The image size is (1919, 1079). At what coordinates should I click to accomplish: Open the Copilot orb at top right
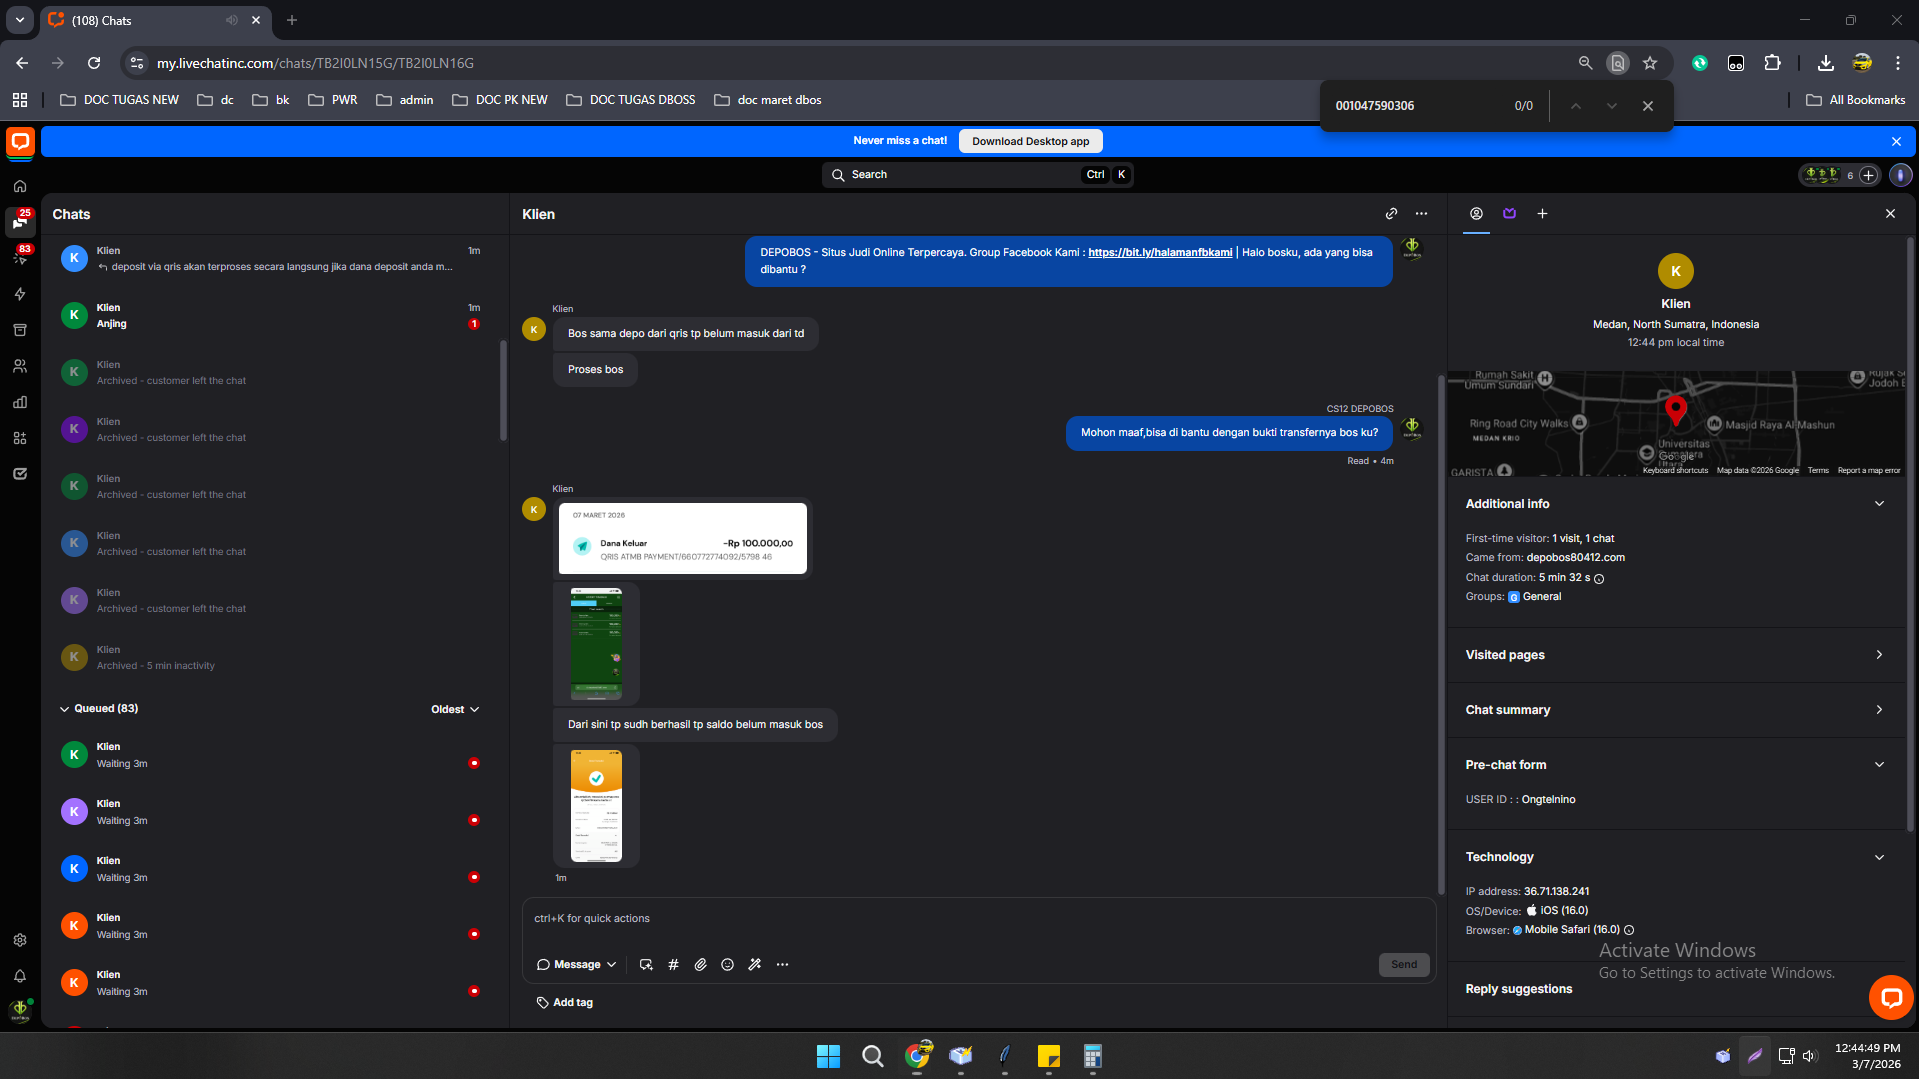1900,175
